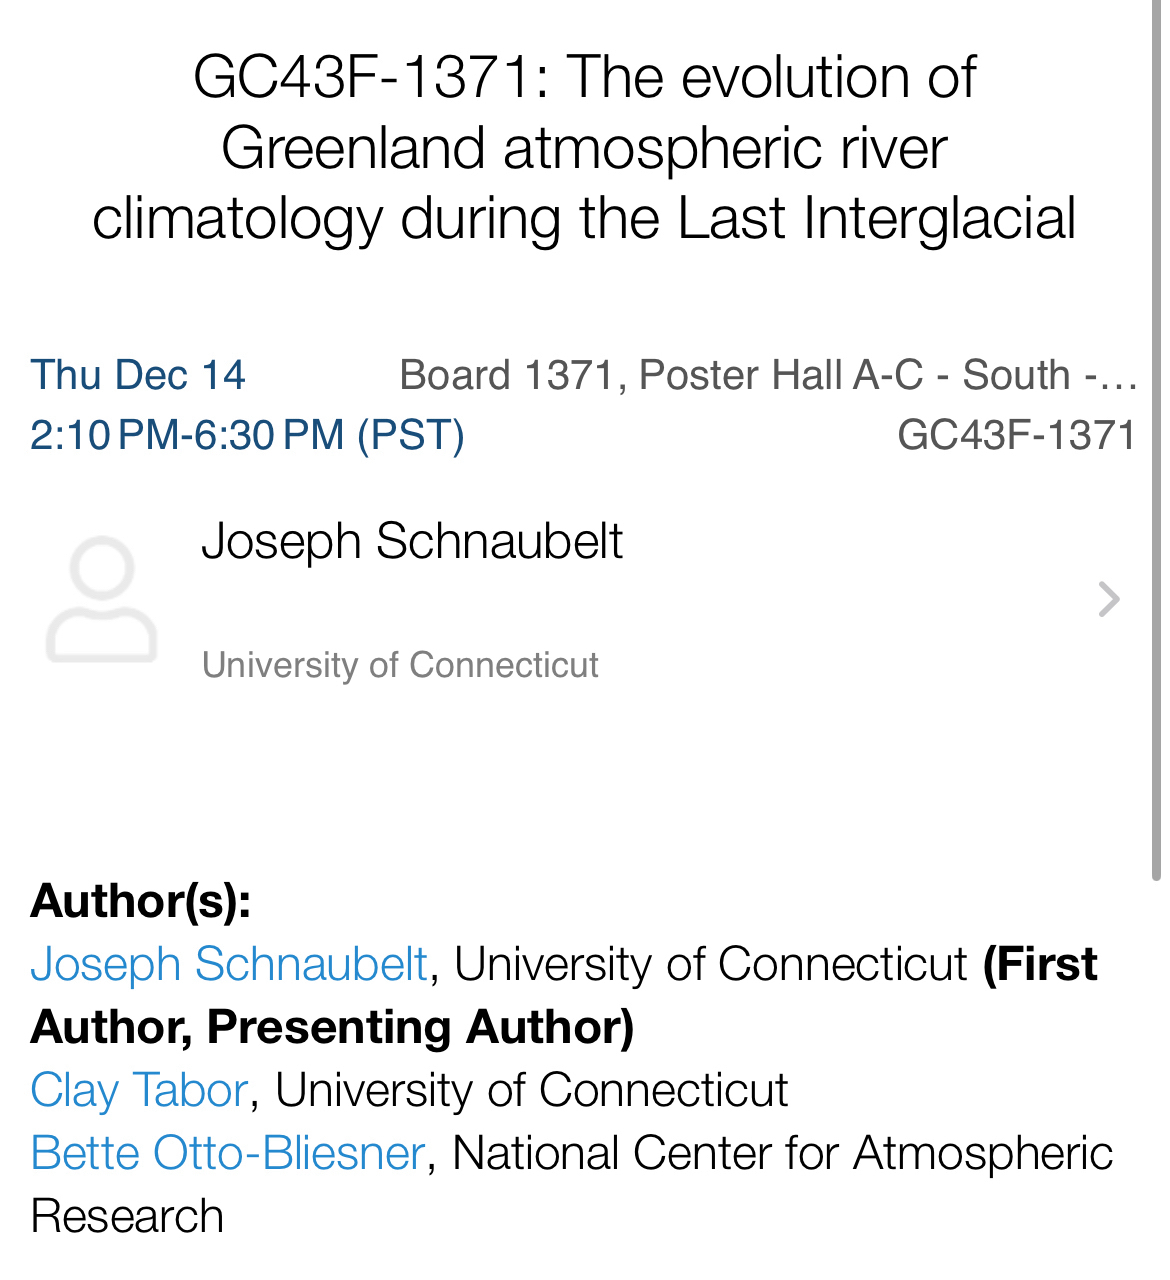Tap the bold Author(s): heading

pyautogui.click(x=141, y=901)
